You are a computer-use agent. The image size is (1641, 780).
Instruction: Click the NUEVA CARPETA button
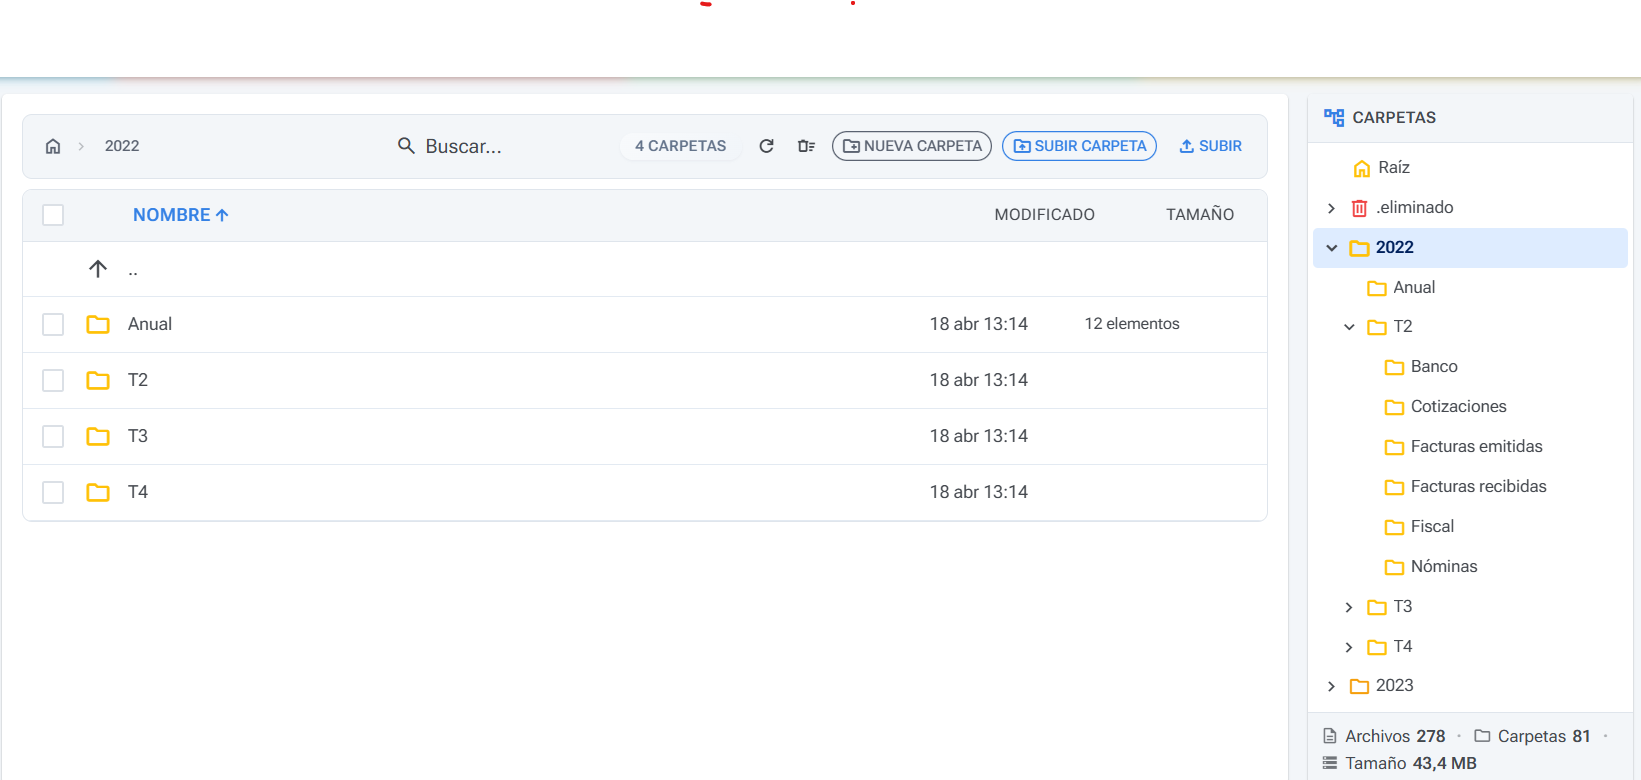point(912,146)
